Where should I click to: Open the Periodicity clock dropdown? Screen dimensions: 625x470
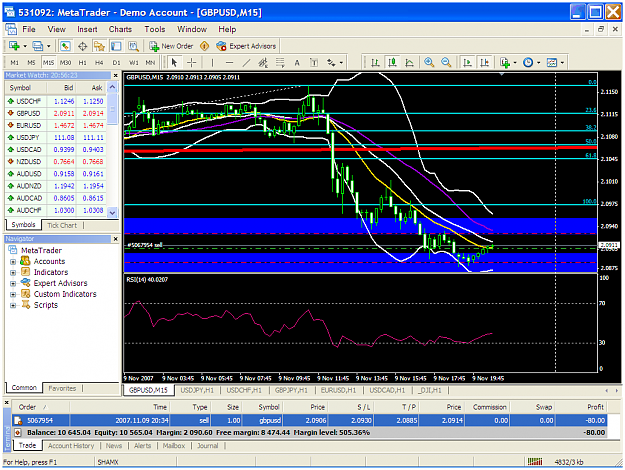pos(531,63)
